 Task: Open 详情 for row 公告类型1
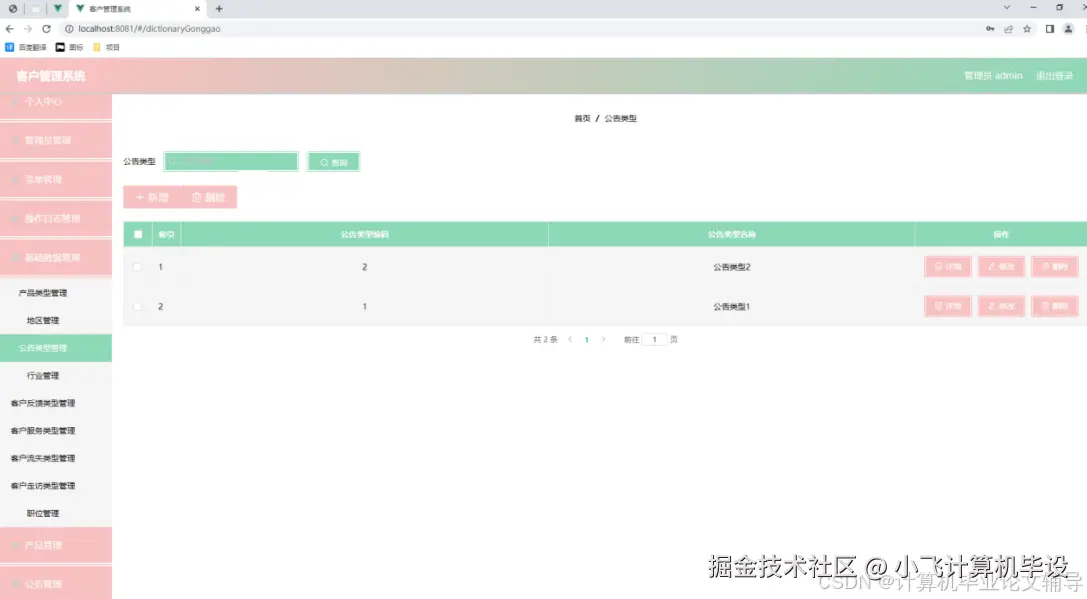(948, 306)
